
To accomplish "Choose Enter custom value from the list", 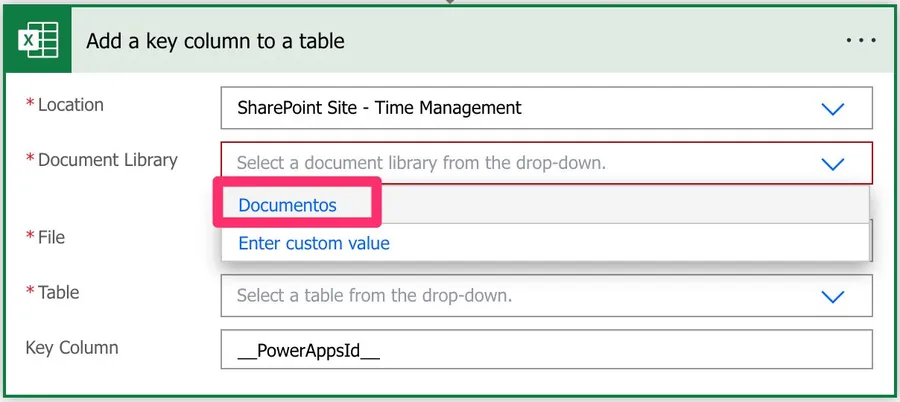I will tap(314, 243).
